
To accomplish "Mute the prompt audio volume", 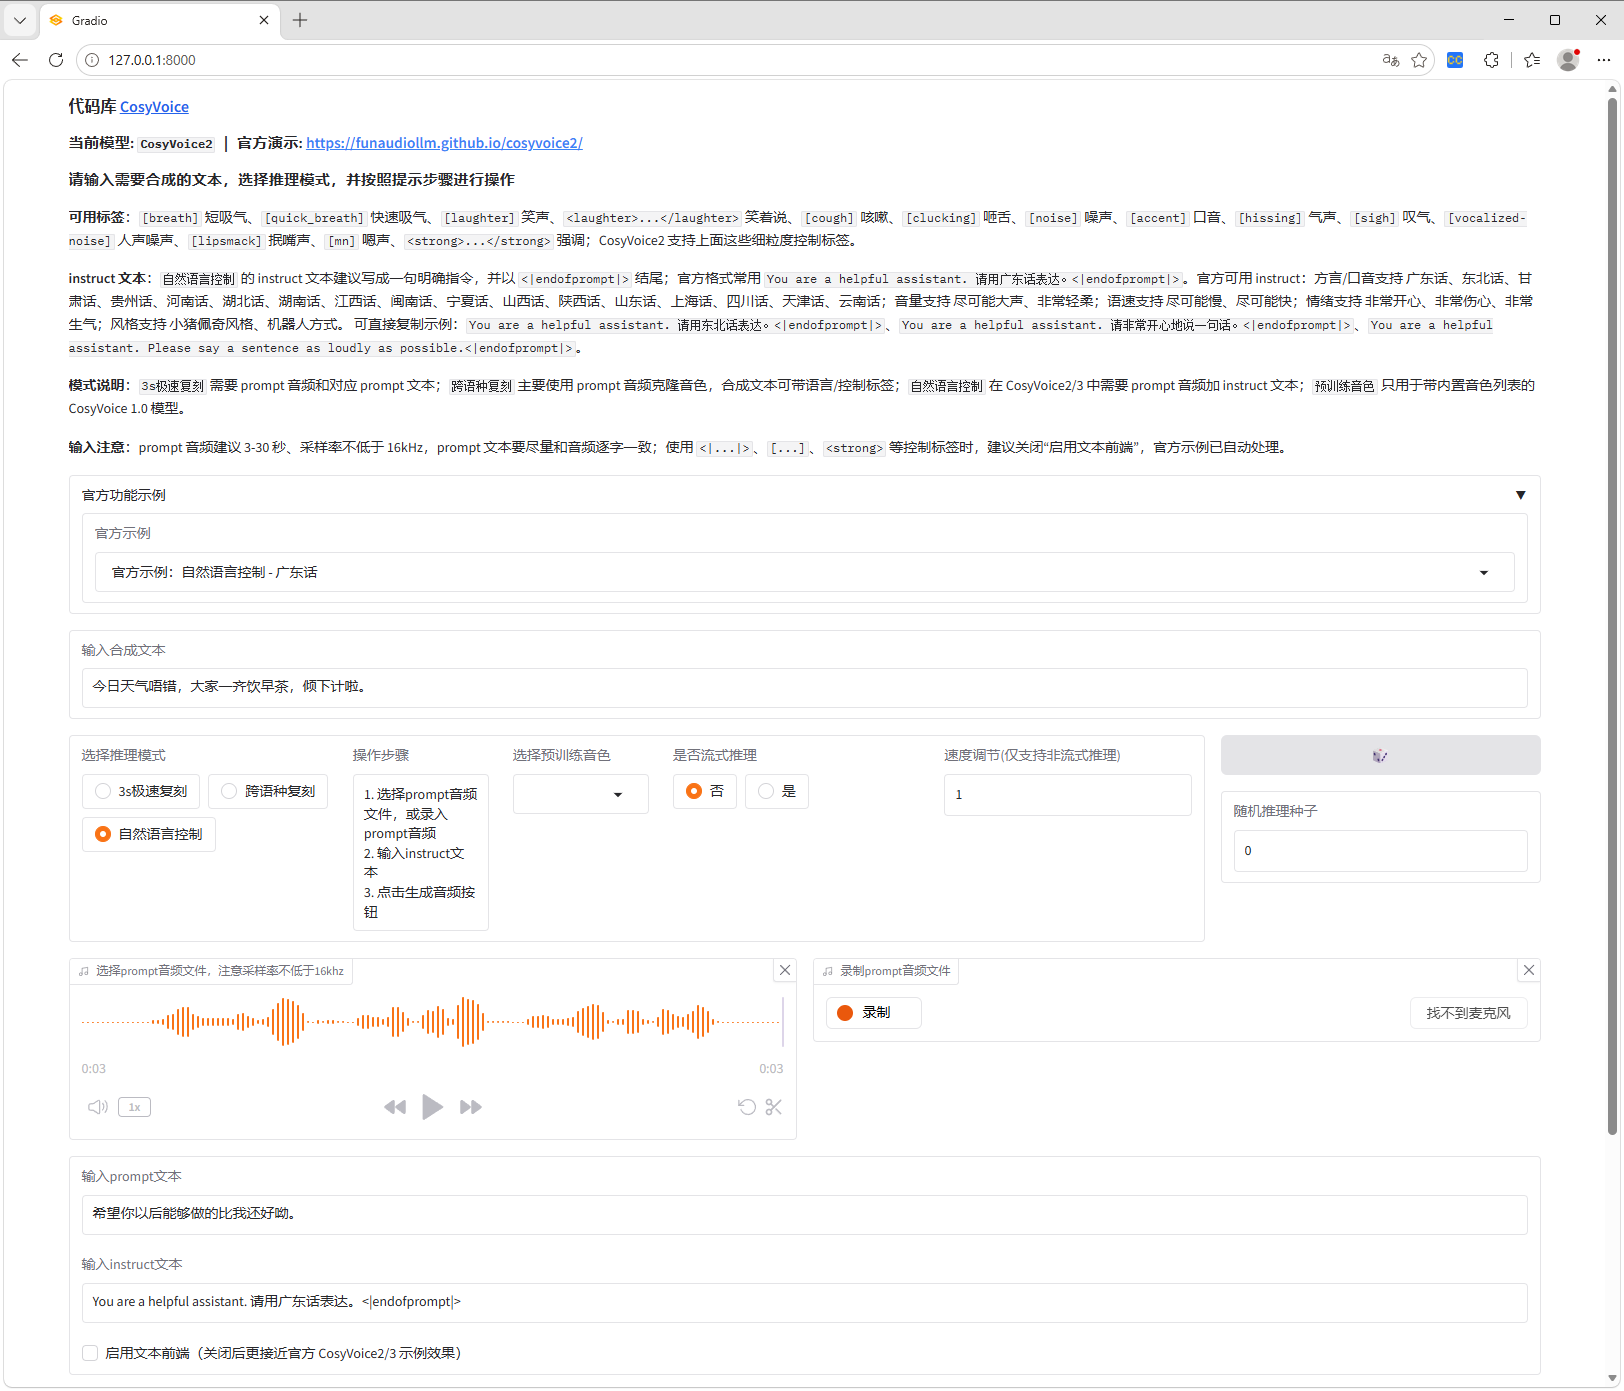I will point(98,1107).
